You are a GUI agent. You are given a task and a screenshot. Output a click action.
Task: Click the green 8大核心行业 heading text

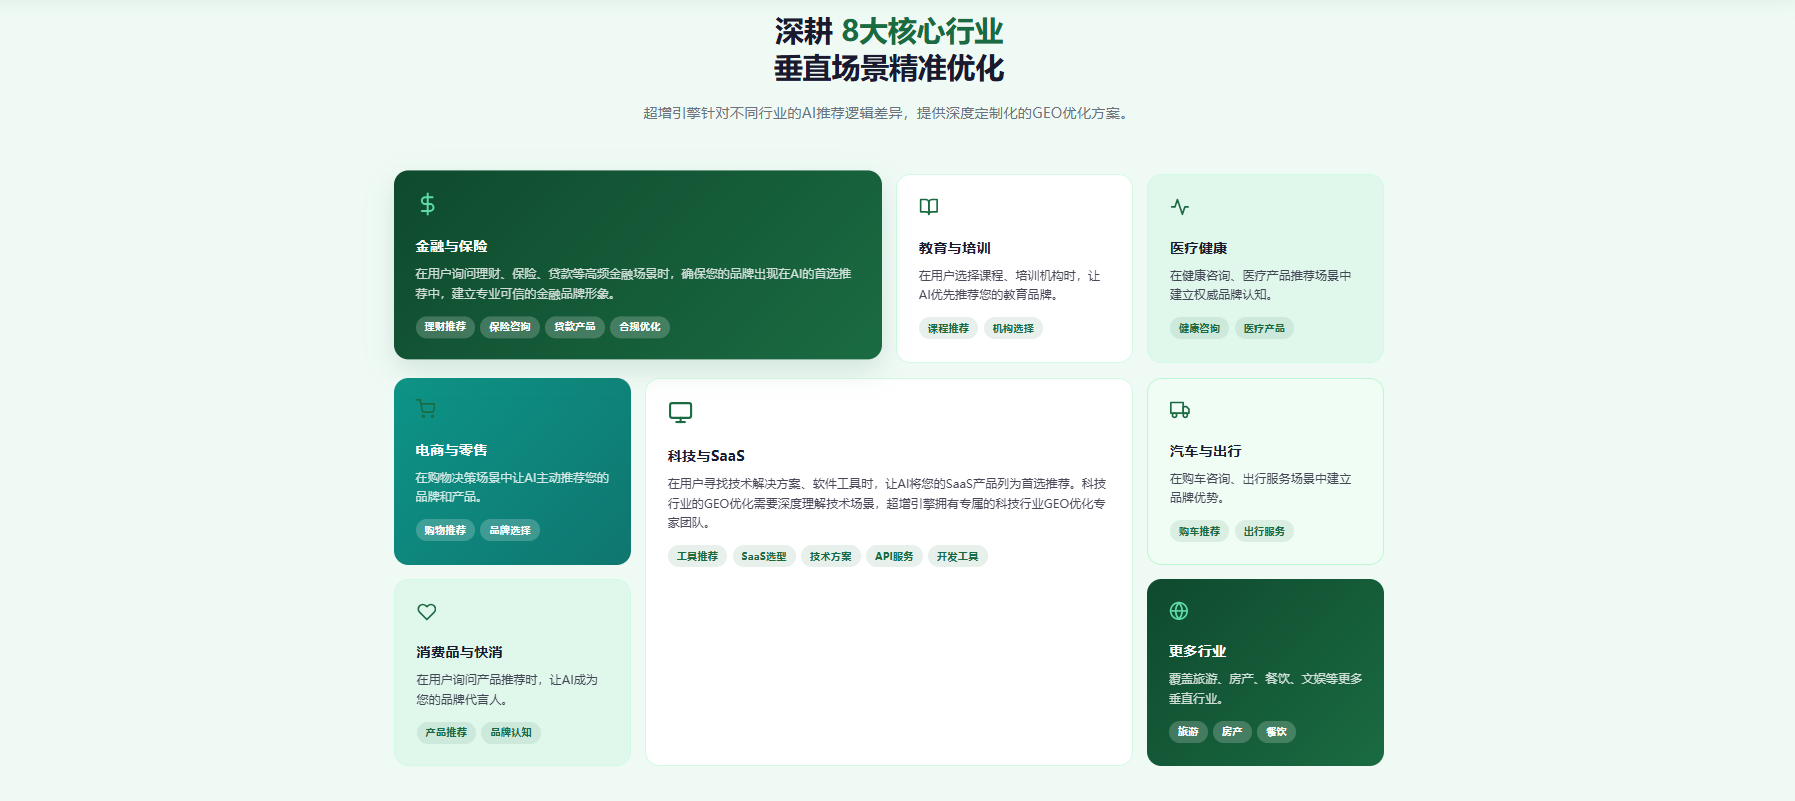[922, 31]
